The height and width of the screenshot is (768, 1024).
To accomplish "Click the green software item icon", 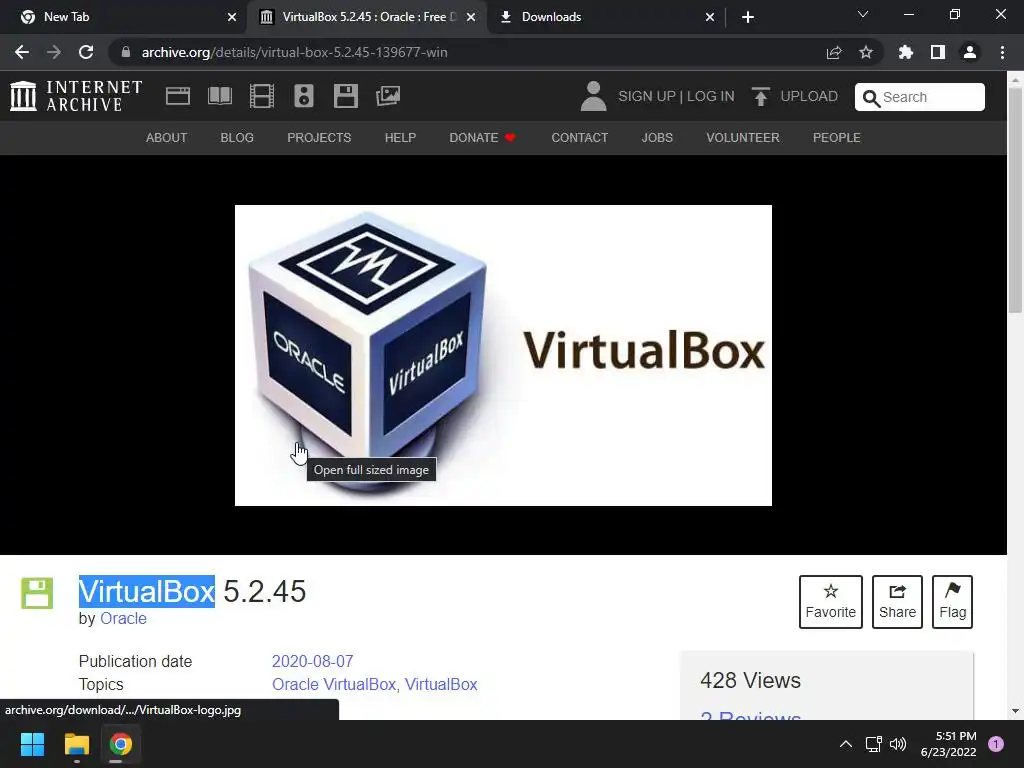I will [37, 593].
